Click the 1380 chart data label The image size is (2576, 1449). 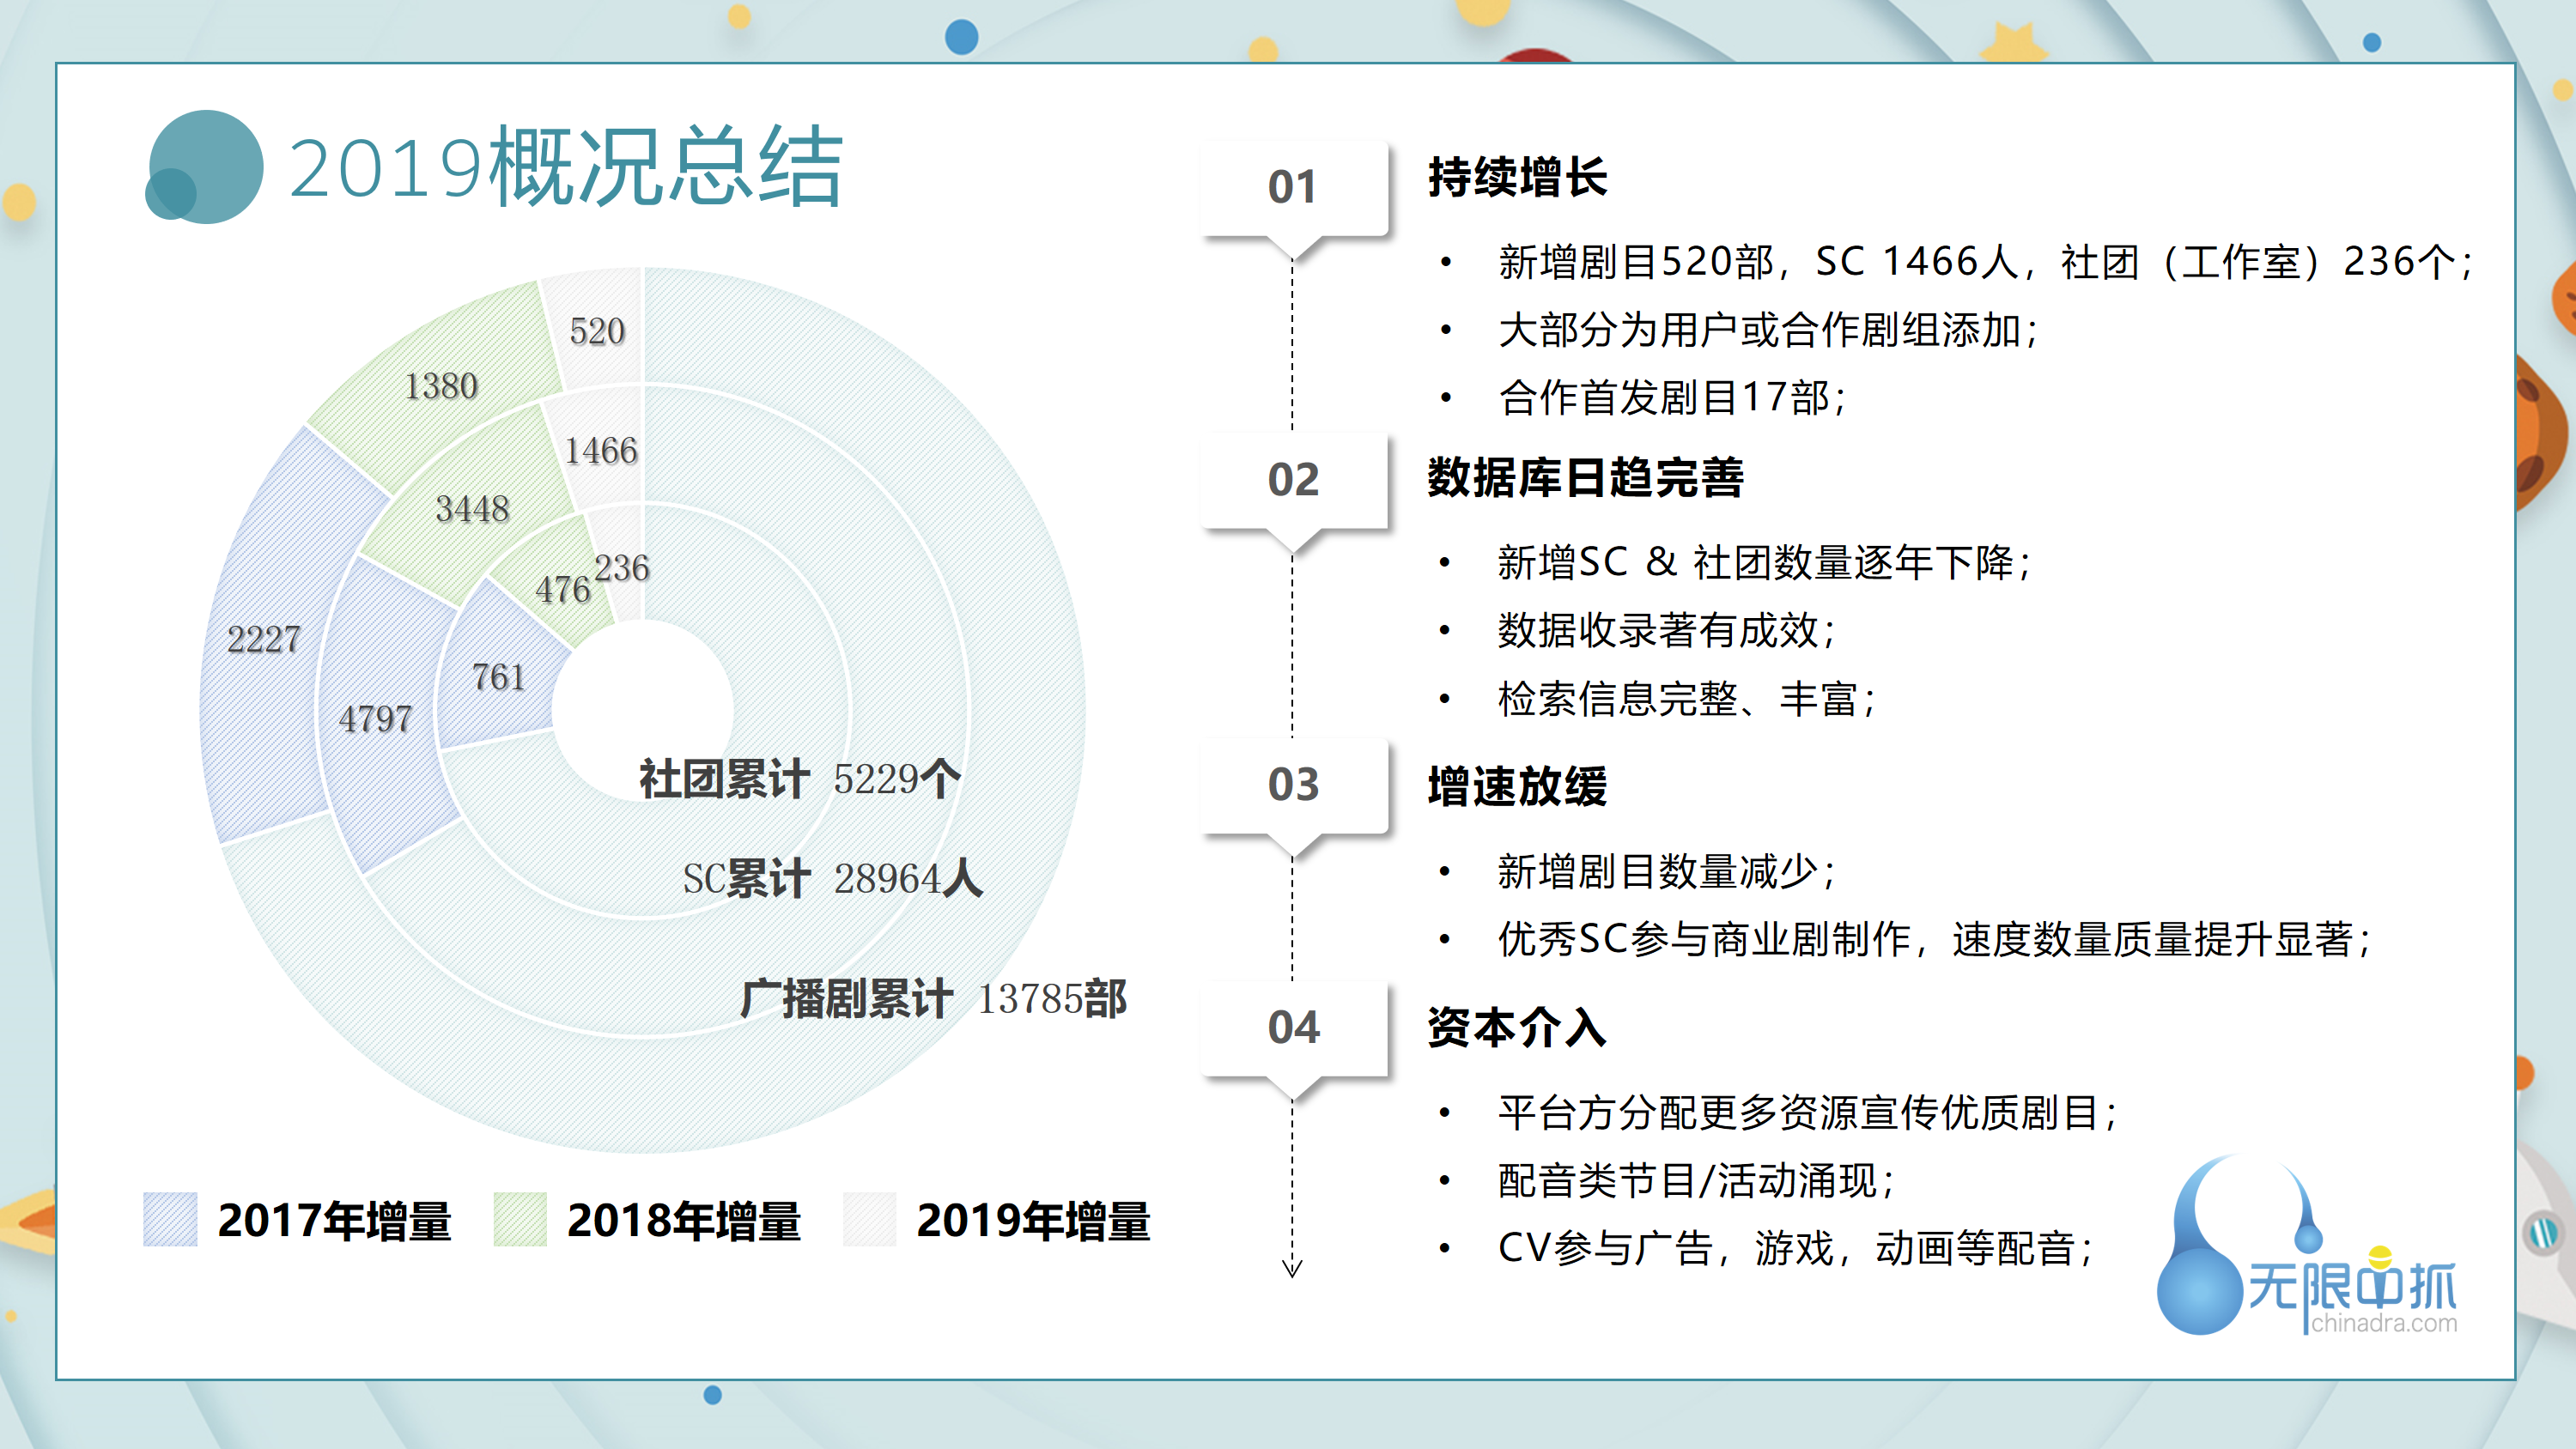click(441, 386)
